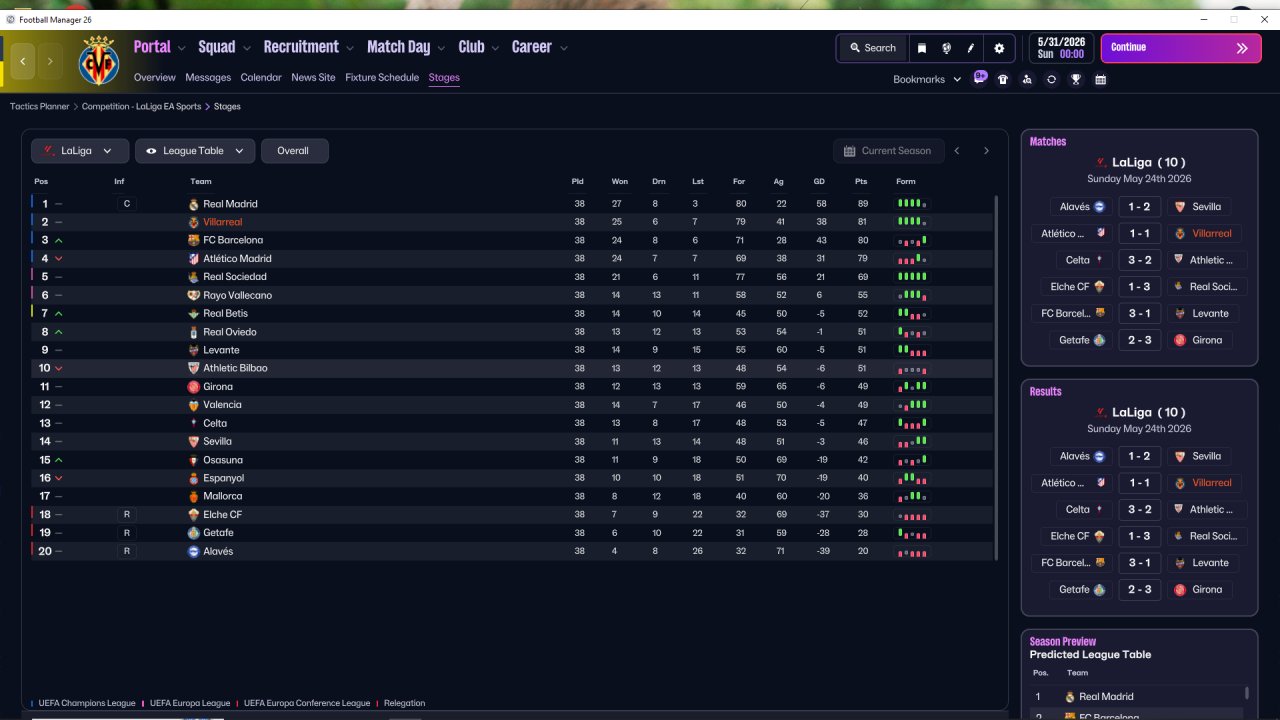Click the Overall filter button
Screen dimensions: 1280x720
295,151
